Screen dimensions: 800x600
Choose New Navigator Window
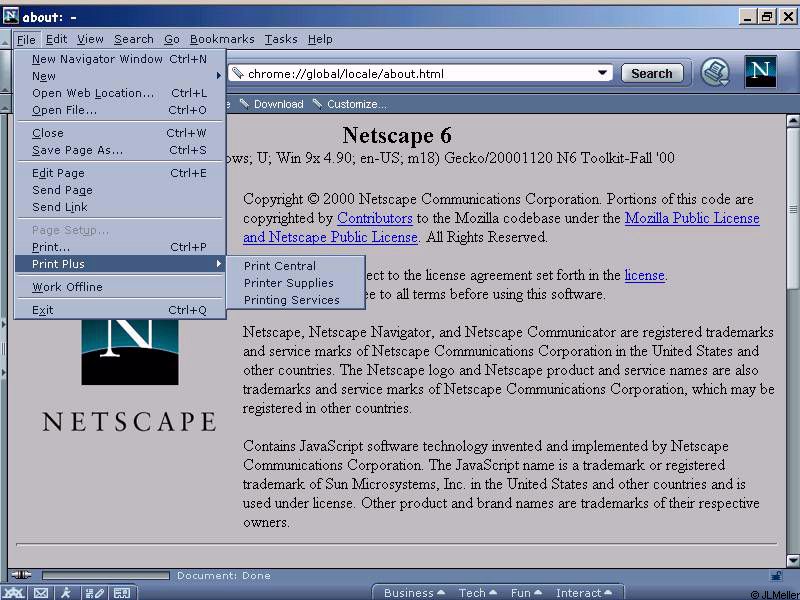point(120,59)
